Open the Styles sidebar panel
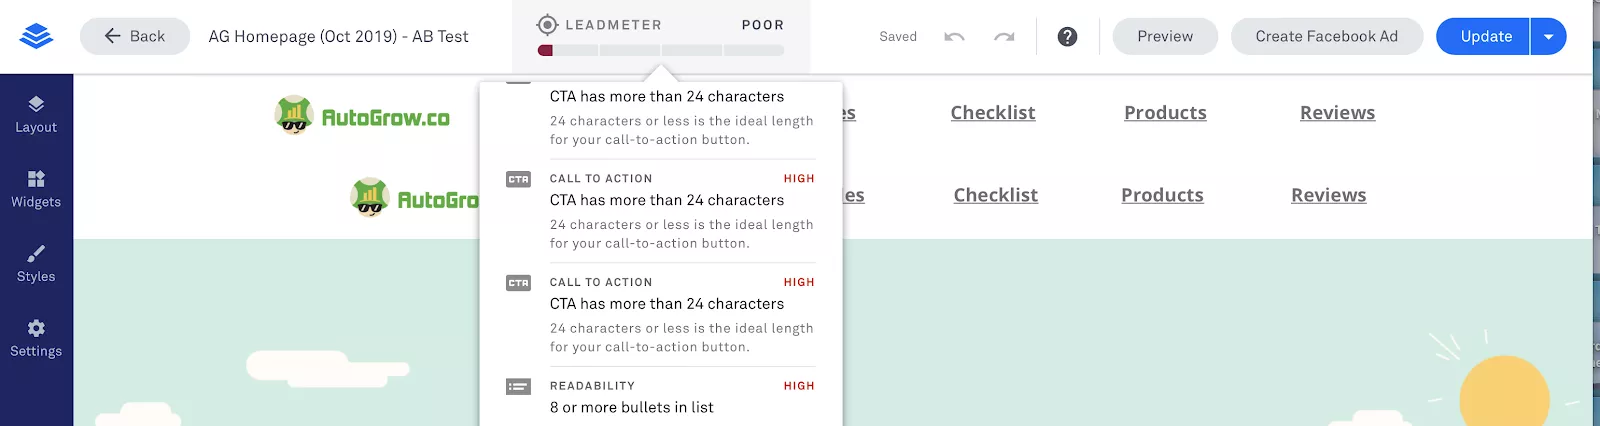The image size is (1600, 426). [x=36, y=264]
